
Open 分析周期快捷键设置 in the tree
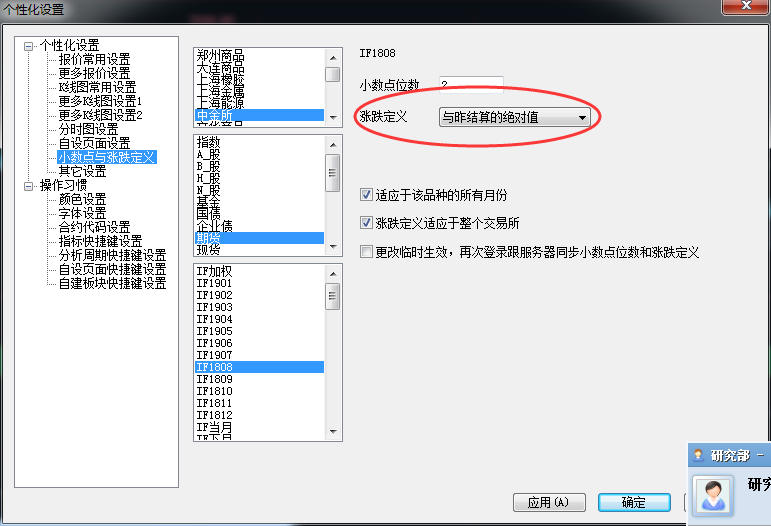113,255
